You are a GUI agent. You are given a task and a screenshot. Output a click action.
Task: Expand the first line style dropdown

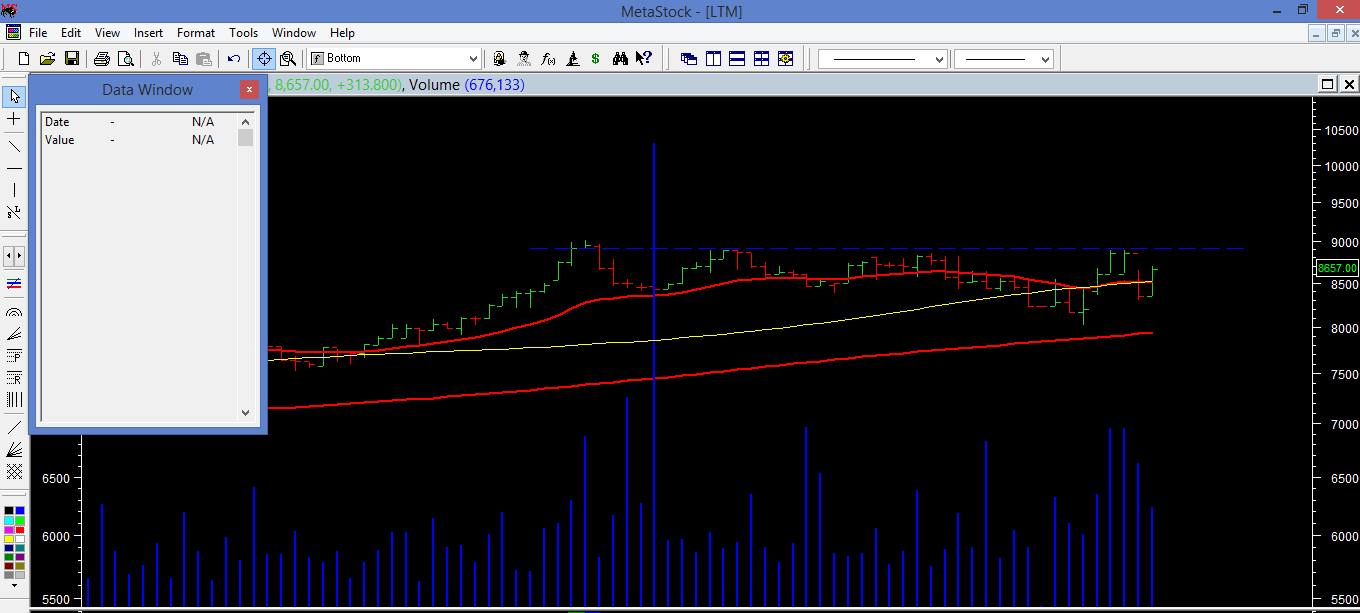coord(939,59)
